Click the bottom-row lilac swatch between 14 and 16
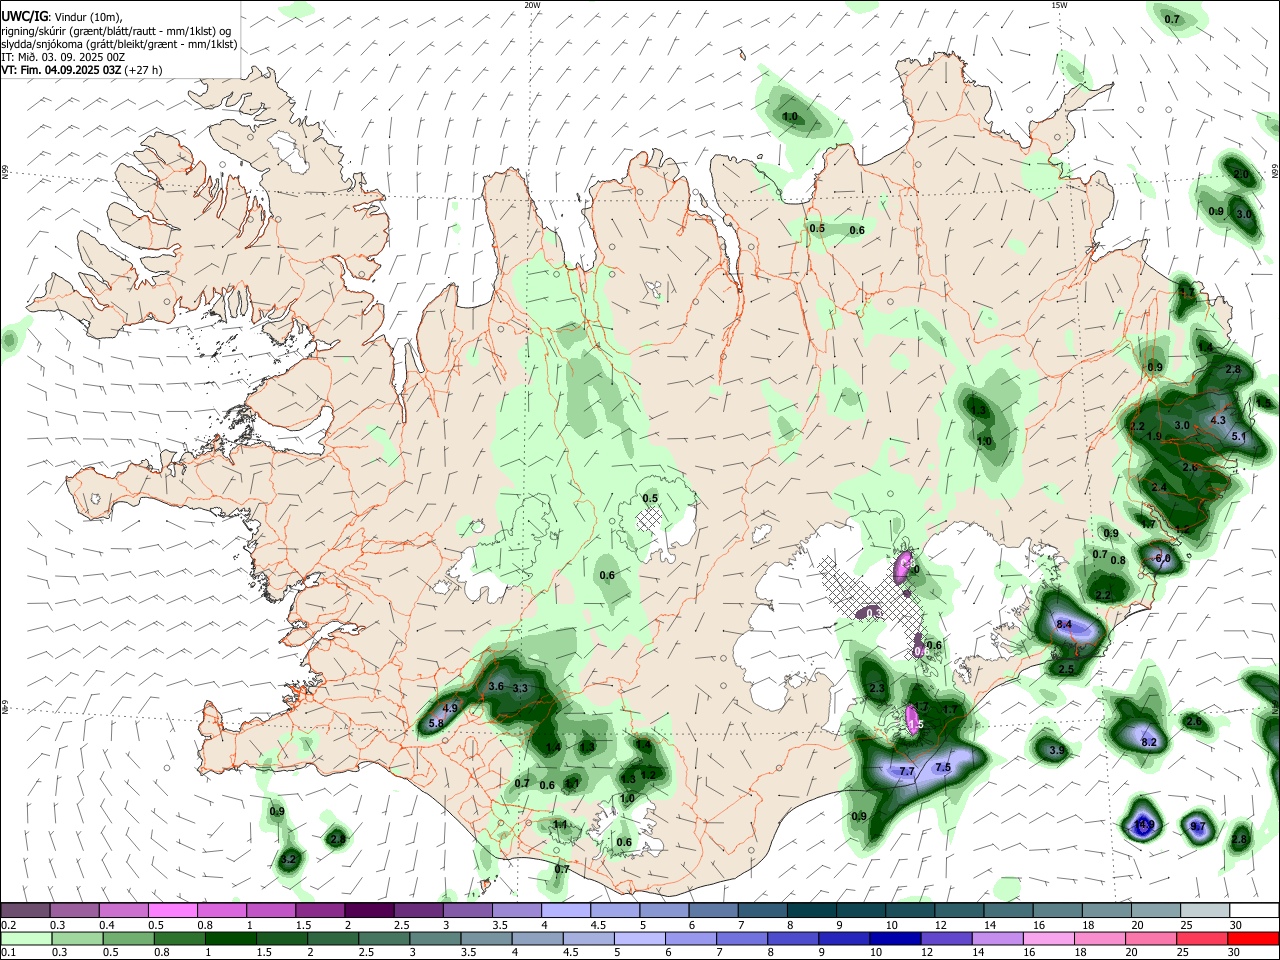 997,938
